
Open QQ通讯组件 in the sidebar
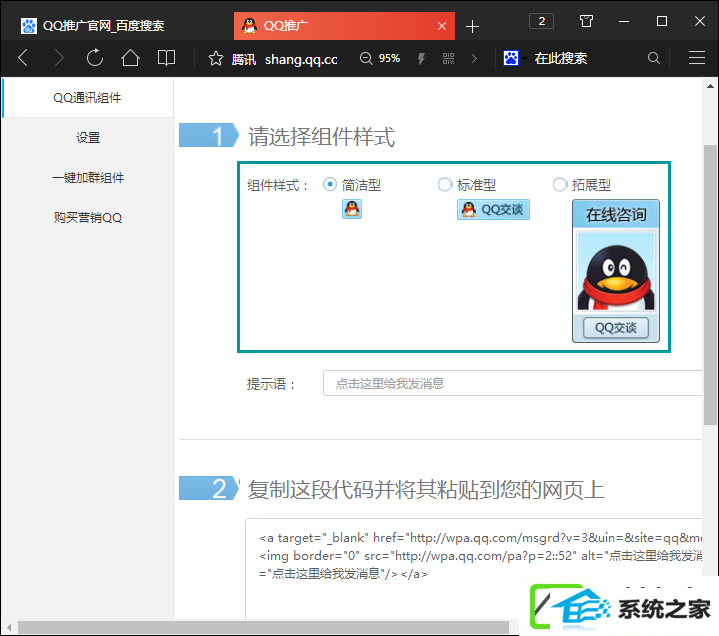click(x=87, y=98)
